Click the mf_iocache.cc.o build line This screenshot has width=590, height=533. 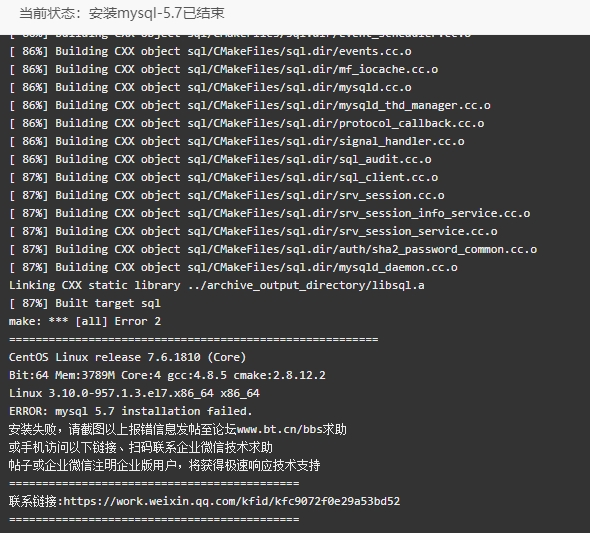pyautogui.click(x=223, y=69)
